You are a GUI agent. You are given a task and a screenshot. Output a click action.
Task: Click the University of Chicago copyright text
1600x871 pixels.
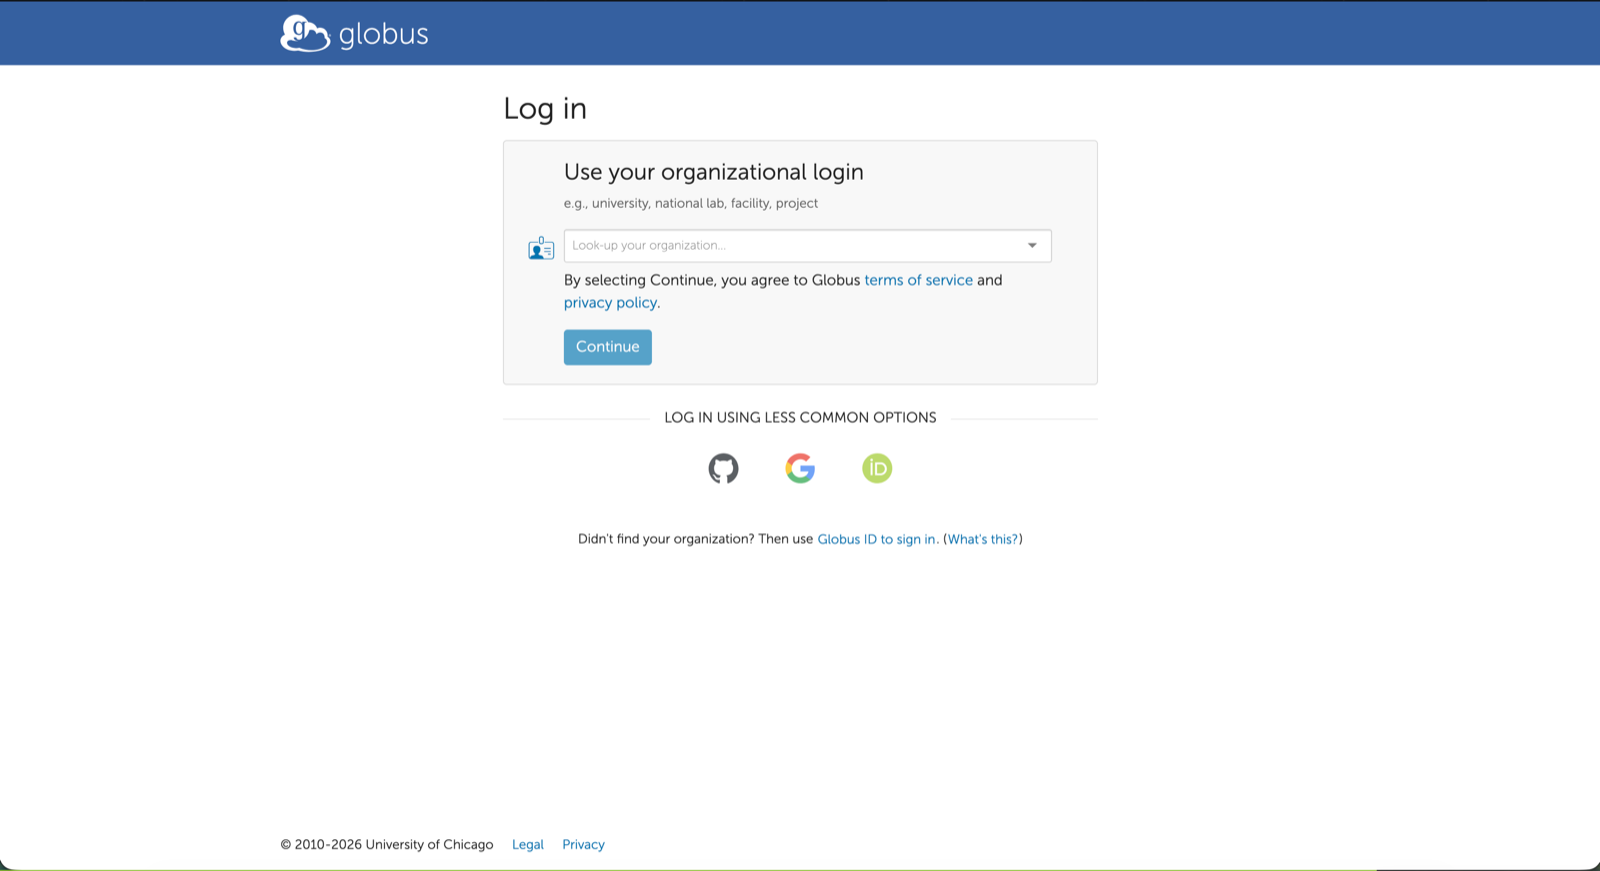(x=387, y=845)
